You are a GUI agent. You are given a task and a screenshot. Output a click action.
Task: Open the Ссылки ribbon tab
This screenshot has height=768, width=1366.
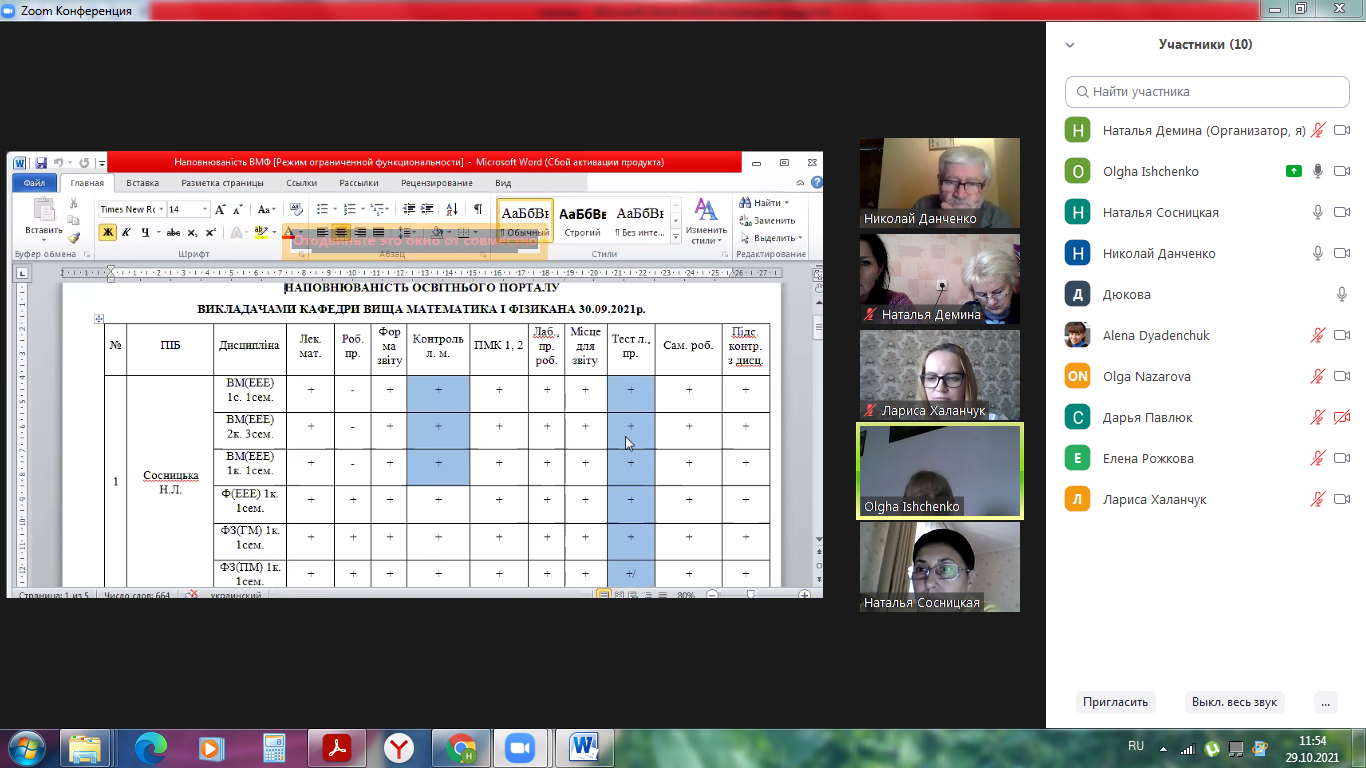(x=302, y=183)
